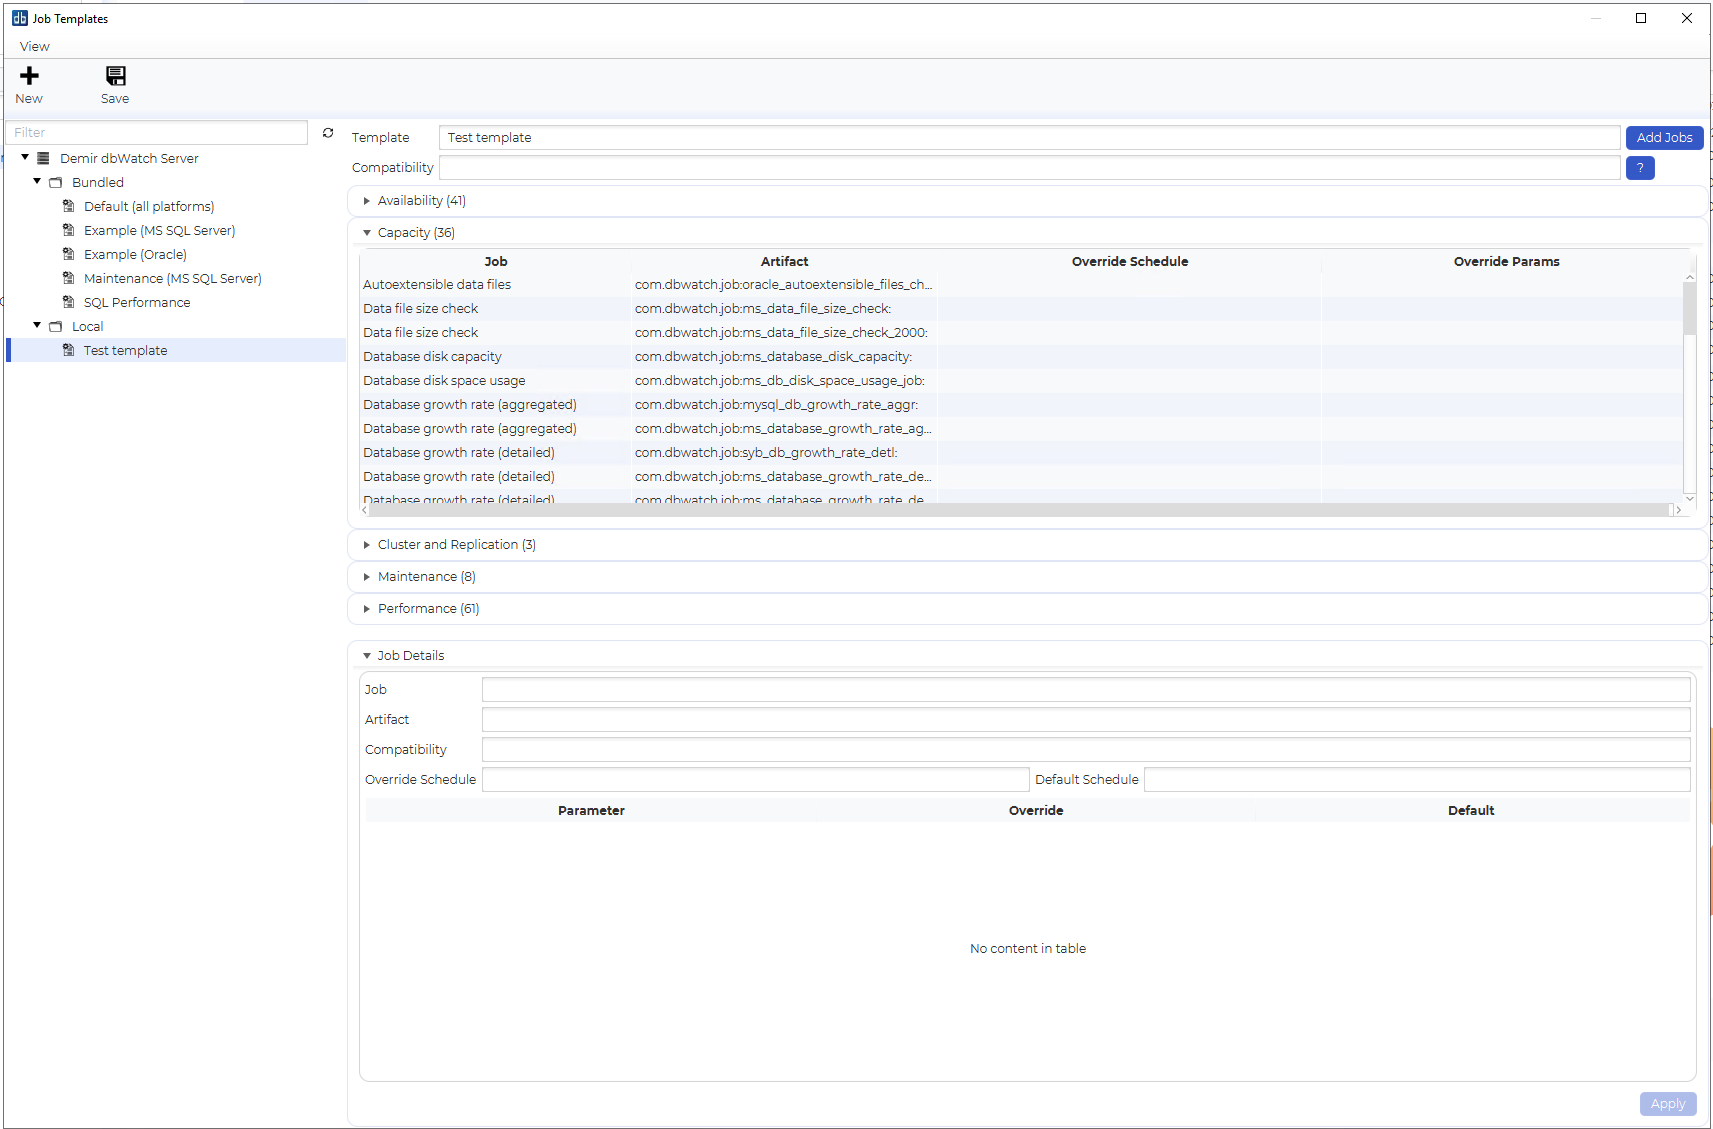The image size is (1713, 1129).
Task: Select the Database disk space usage row
Action: pos(1021,381)
